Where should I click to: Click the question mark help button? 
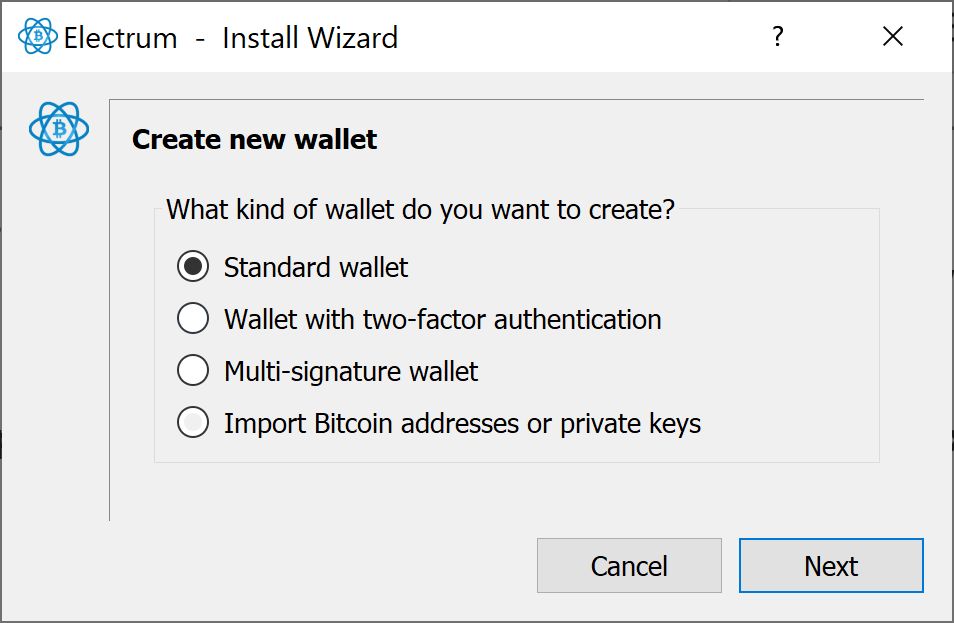click(x=777, y=37)
